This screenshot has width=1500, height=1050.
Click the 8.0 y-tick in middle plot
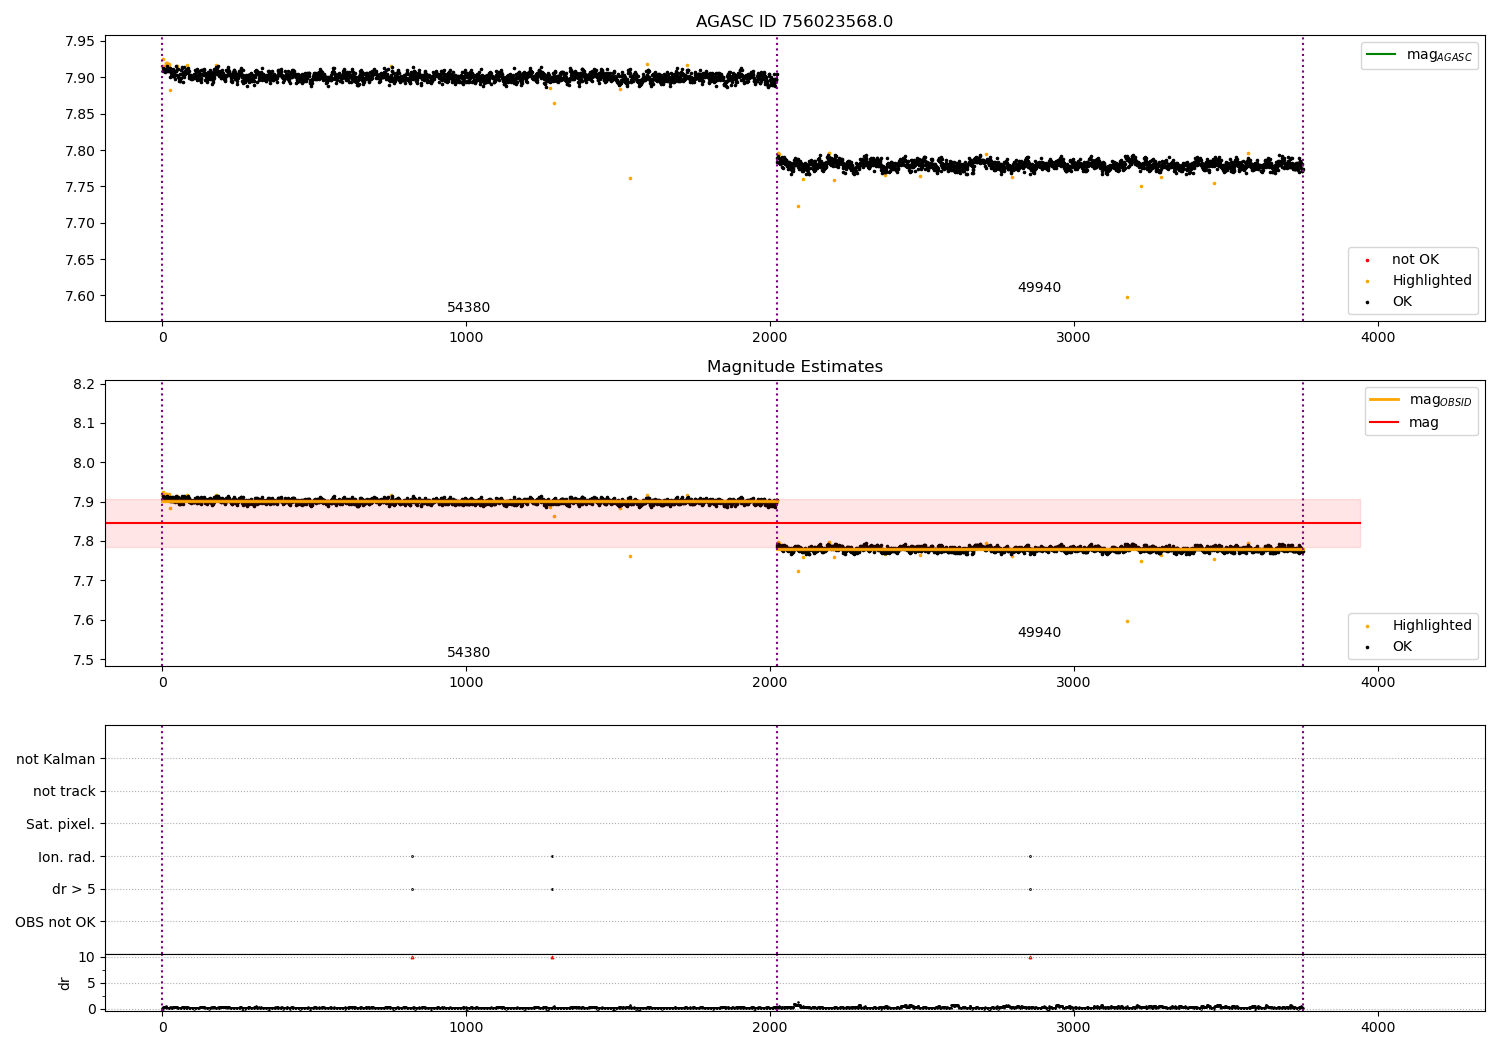pos(84,464)
